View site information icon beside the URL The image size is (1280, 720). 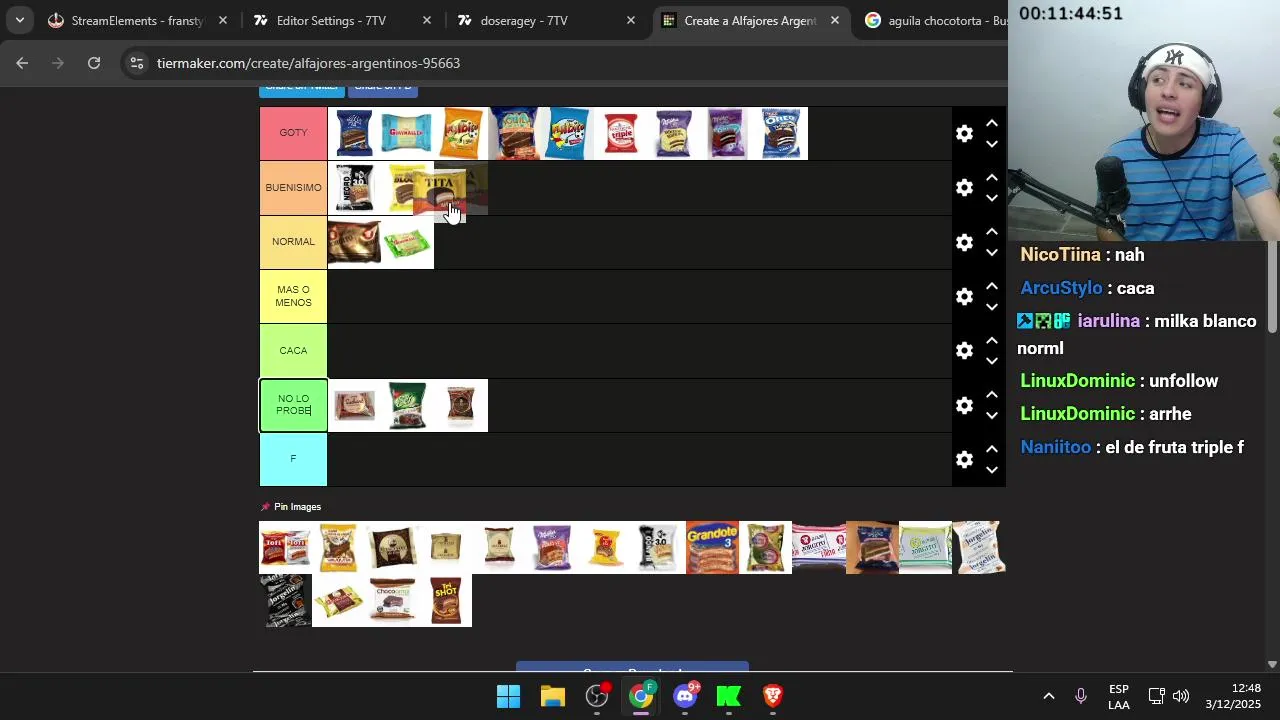(137, 63)
